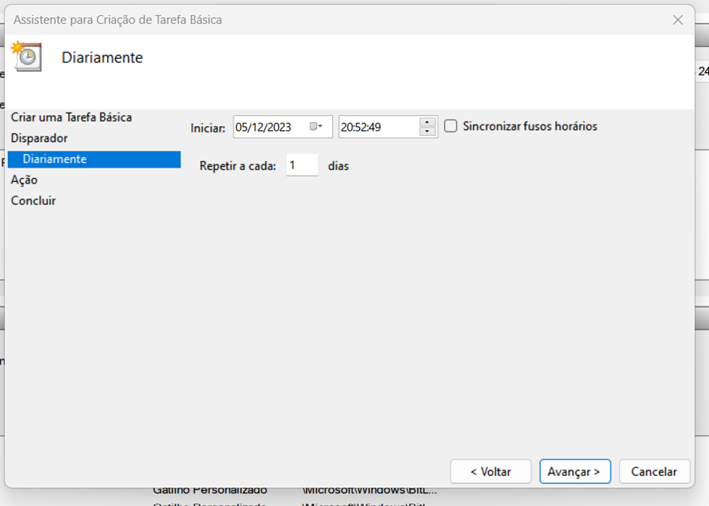This screenshot has height=506, width=709.
Task: Select Criar uma Tarefa Básica step
Action: coord(71,117)
